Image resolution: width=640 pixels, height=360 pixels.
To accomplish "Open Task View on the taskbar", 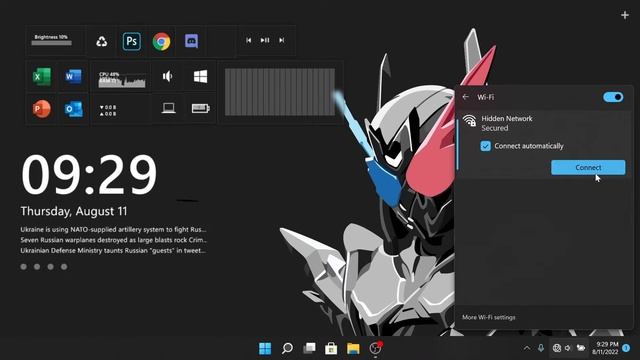I will [x=309, y=348].
